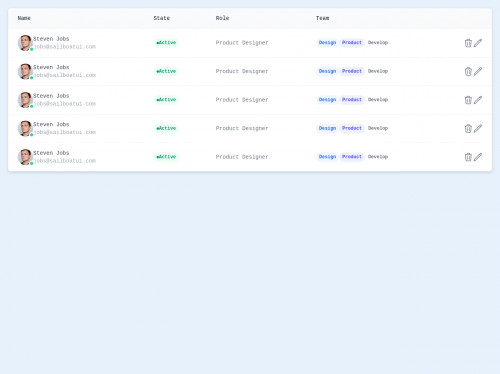This screenshot has height=374, width=500.
Task: Choose the Develop tag in the third row
Action: (378, 100)
